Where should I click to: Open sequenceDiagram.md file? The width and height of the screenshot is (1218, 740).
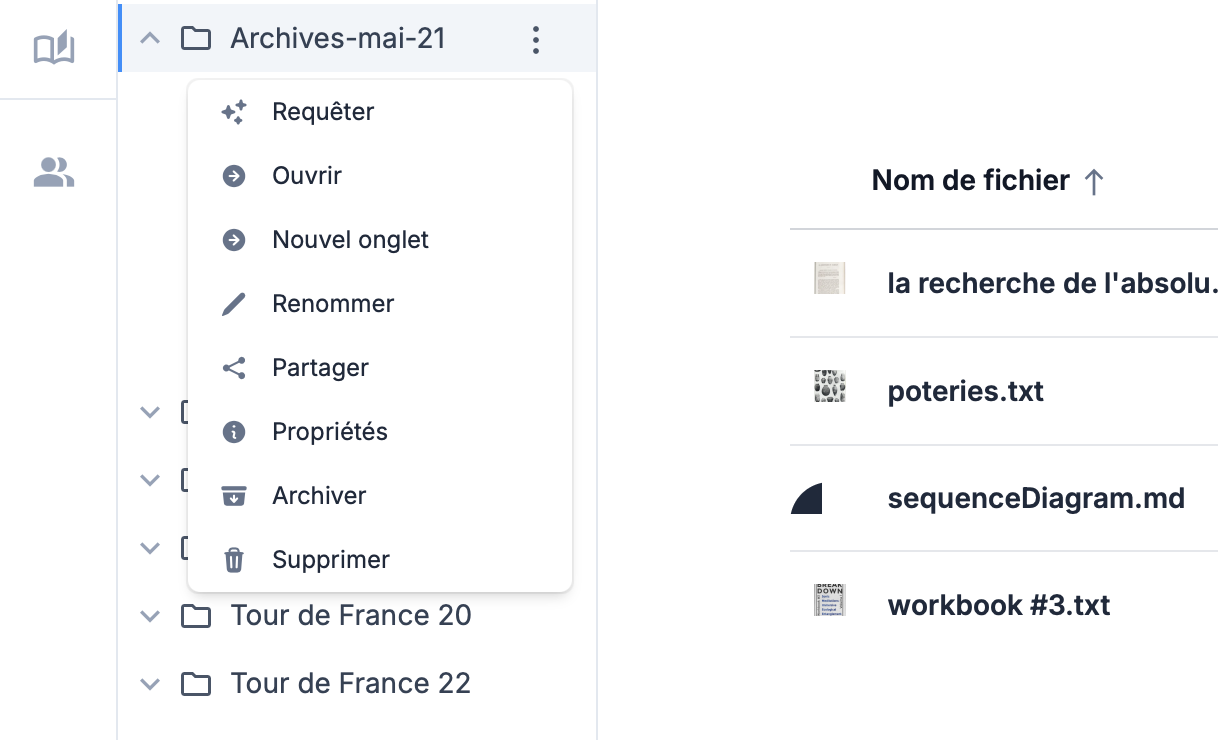click(x=1036, y=498)
